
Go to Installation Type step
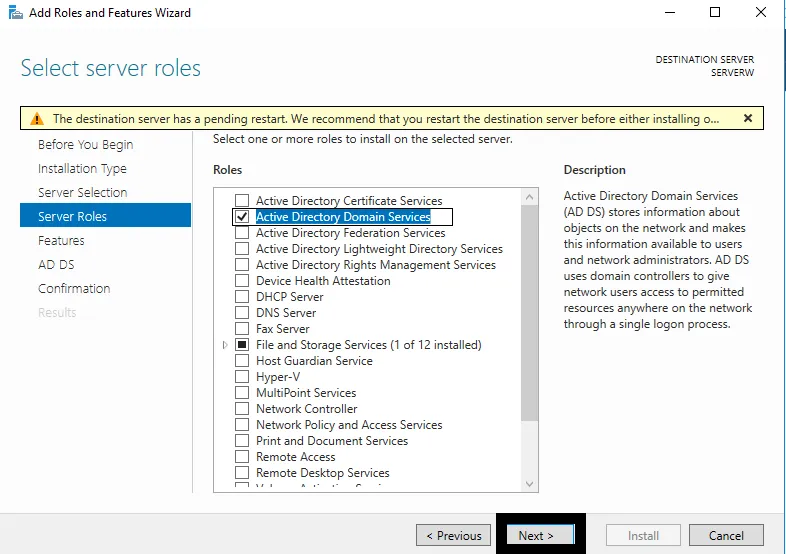pos(82,168)
